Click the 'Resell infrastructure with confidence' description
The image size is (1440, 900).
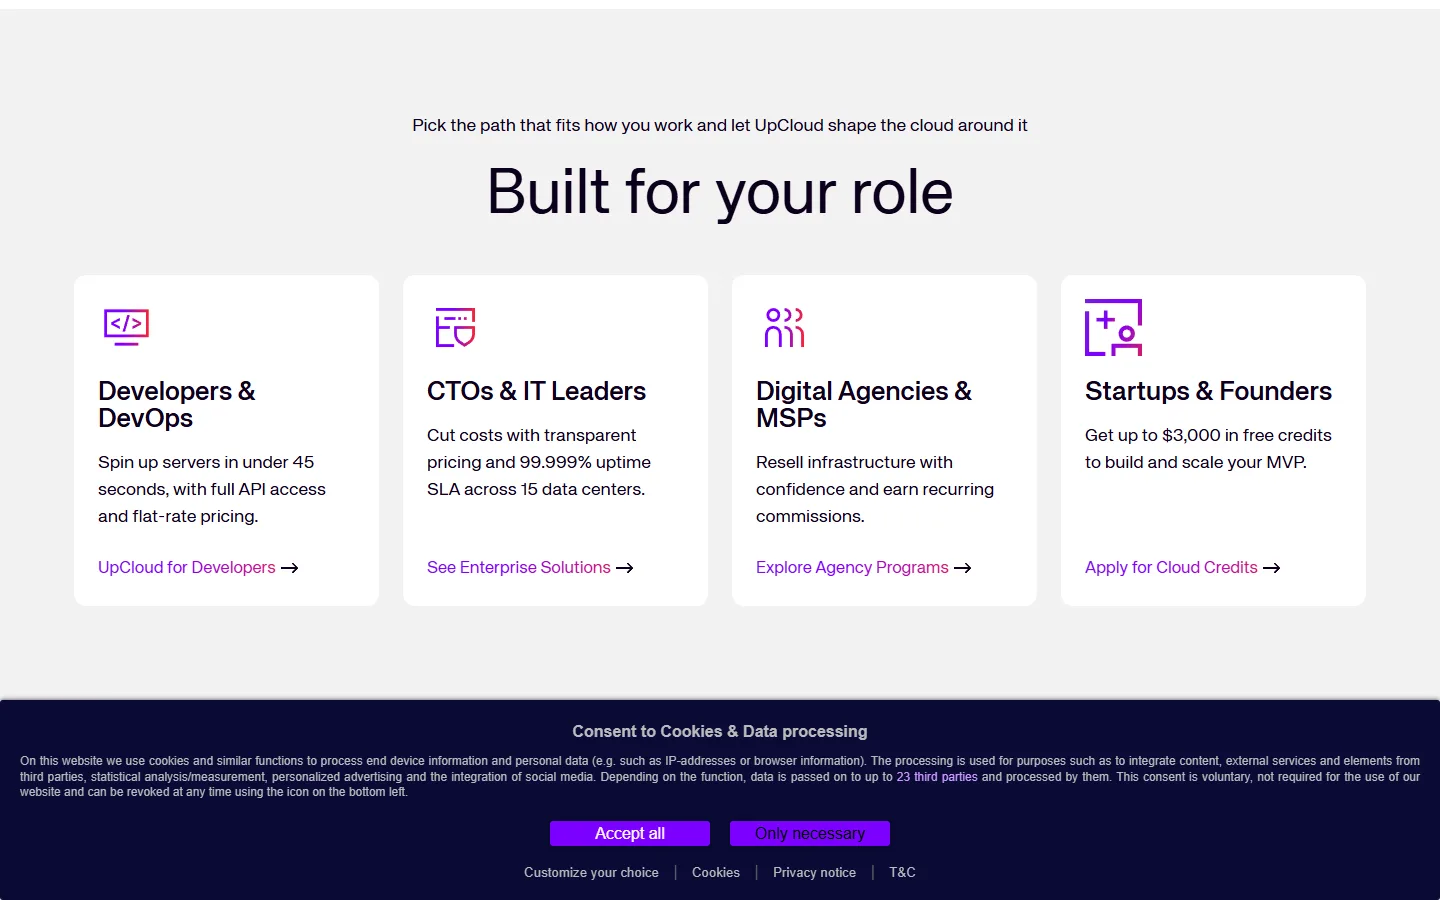click(875, 489)
